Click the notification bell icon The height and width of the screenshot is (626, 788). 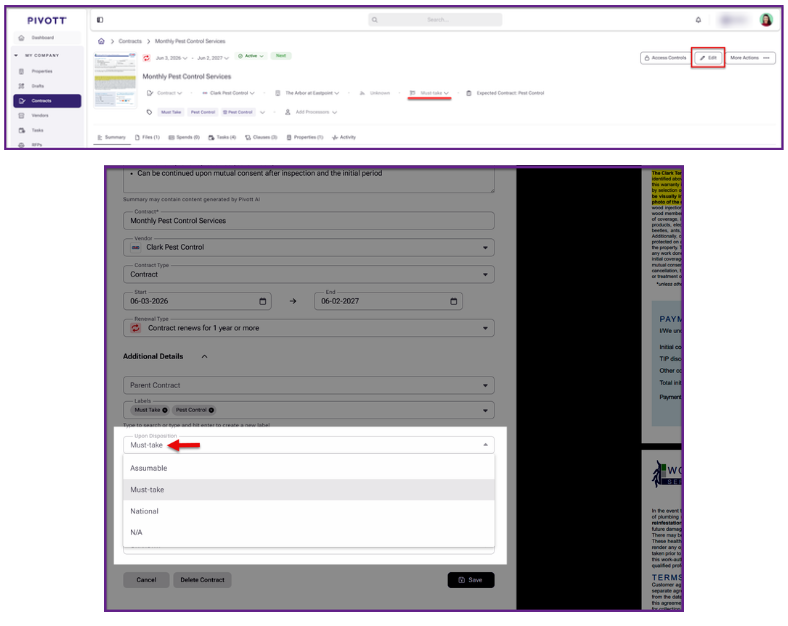[698, 20]
